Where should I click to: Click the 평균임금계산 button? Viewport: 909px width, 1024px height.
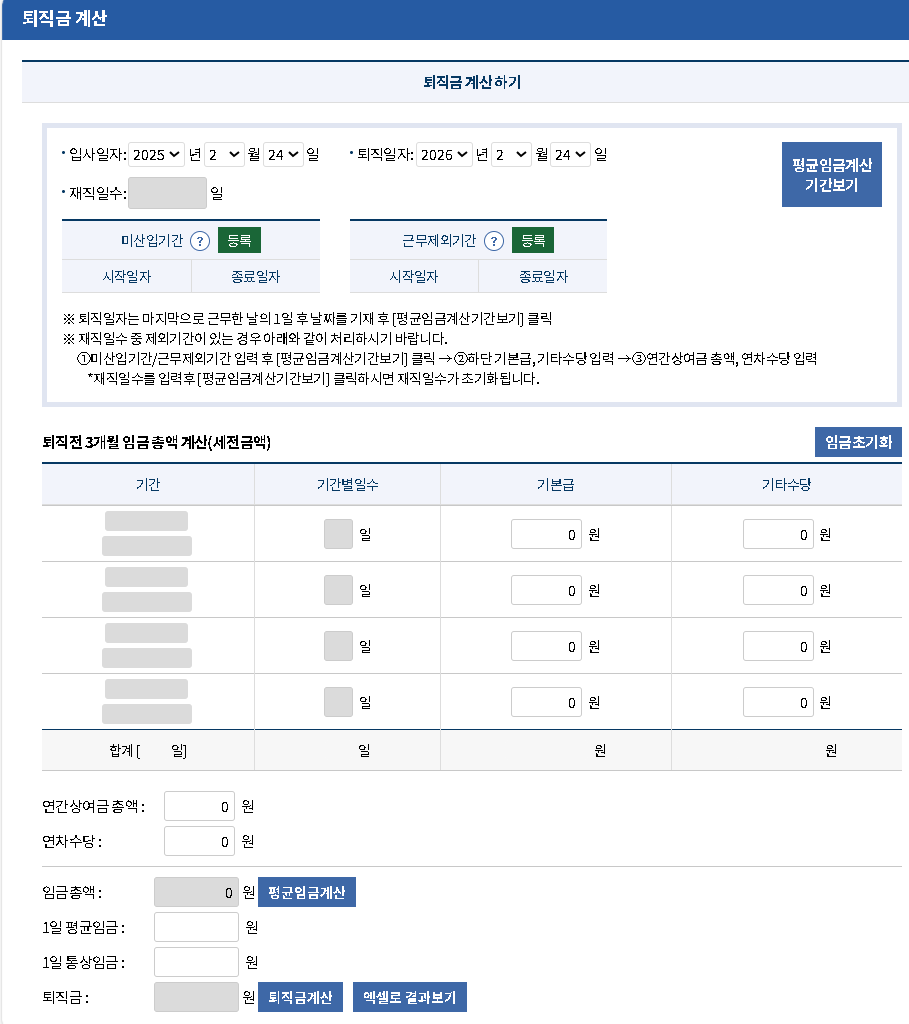pos(306,892)
